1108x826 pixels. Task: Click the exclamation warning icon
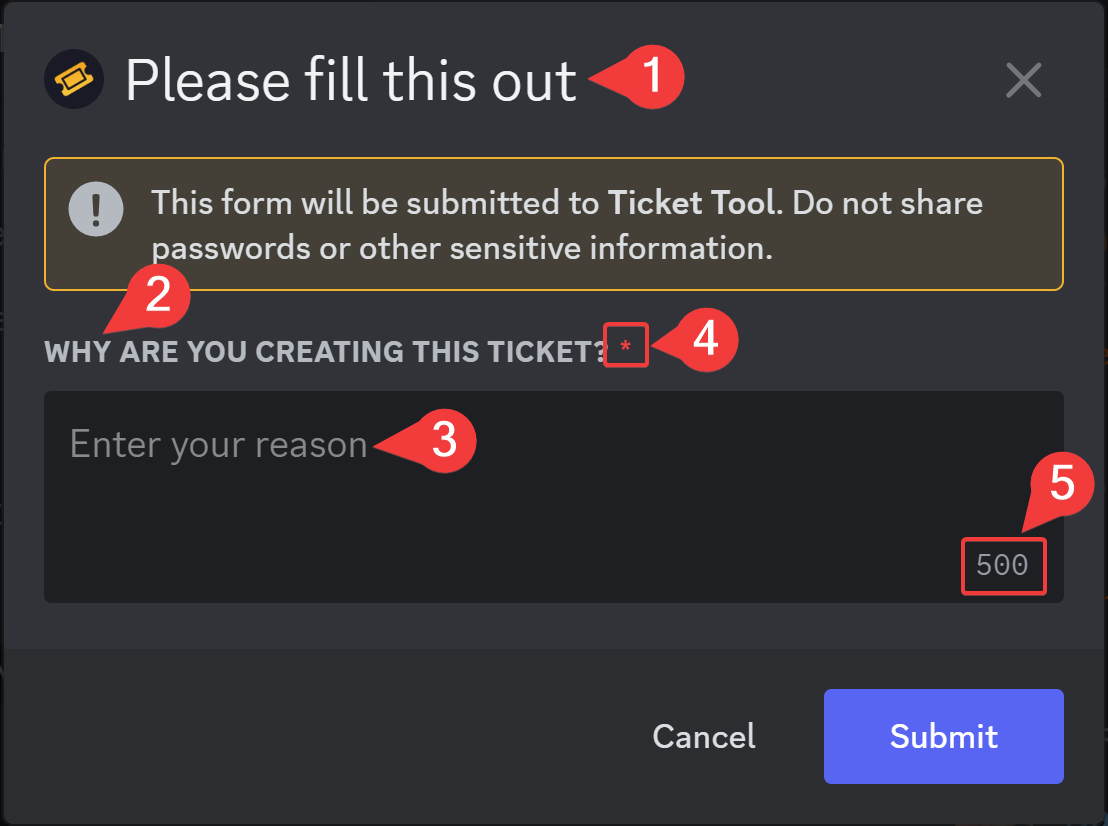click(96, 210)
